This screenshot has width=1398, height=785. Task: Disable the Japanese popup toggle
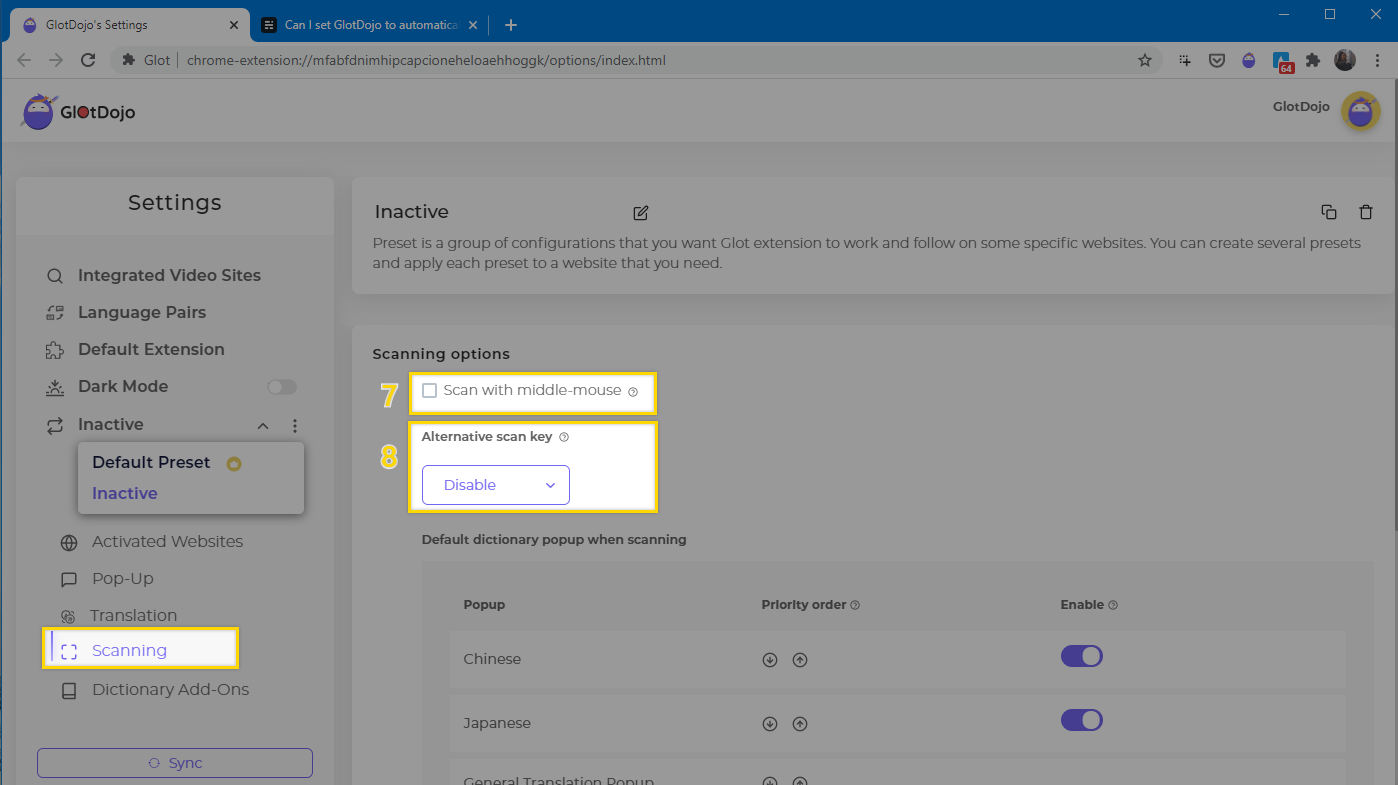(x=1082, y=720)
